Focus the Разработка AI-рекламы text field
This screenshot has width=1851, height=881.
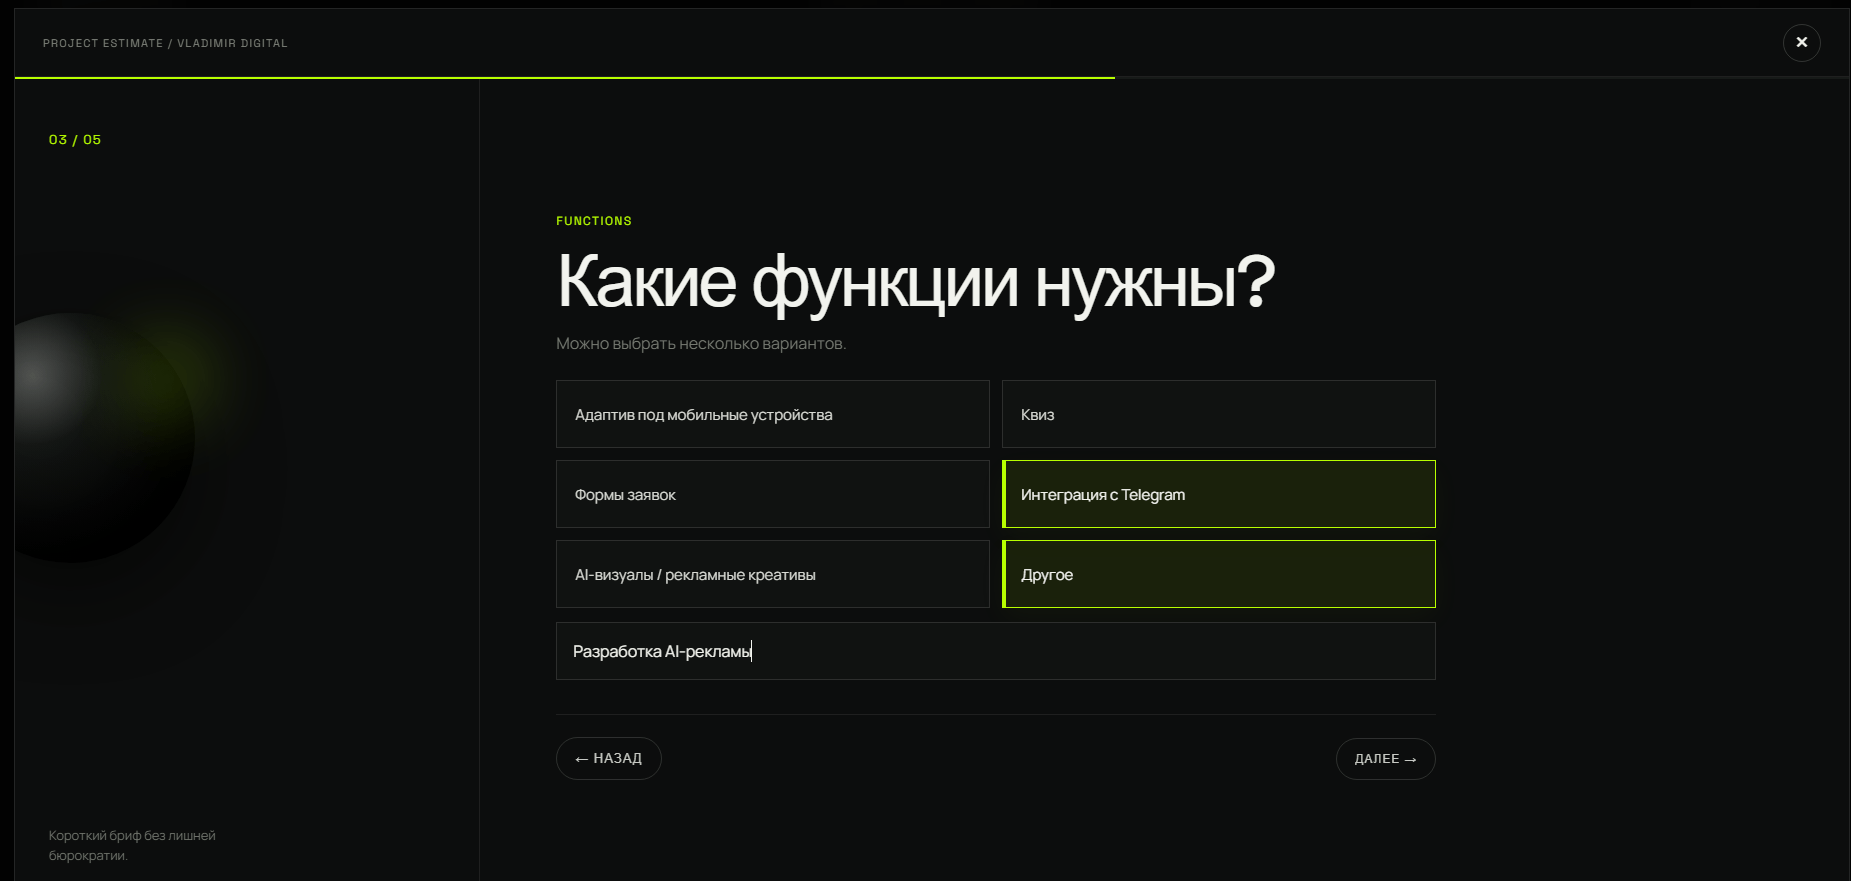pyautogui.click(x=995, y=651)
